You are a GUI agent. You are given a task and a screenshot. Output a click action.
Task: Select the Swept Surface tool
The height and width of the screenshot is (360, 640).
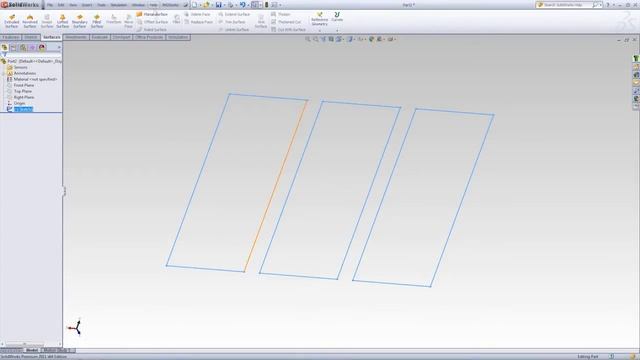click(x=47, y=21)
